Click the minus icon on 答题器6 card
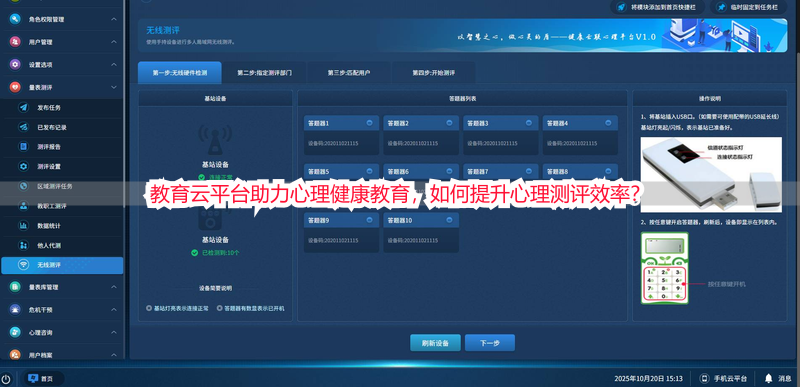Image resolution: width=800 pixels, height=387 pixels. 449,171
